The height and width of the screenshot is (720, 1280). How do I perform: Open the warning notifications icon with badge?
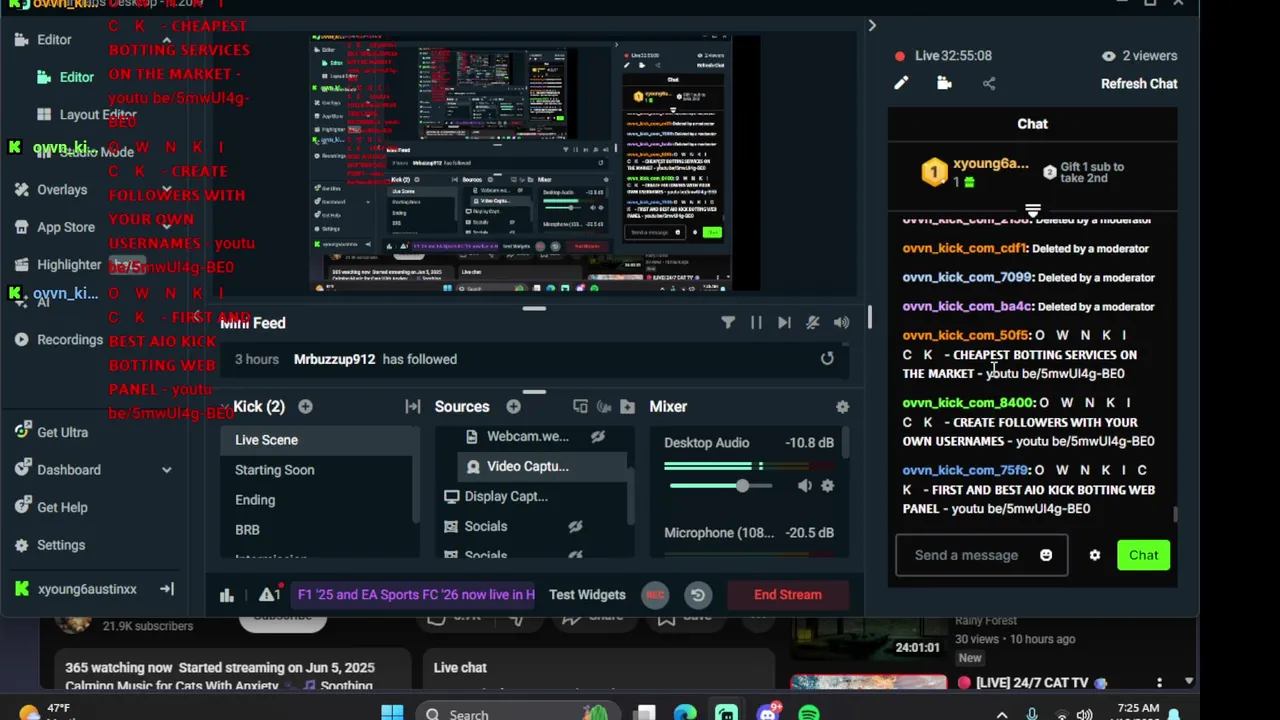[268, 594]
